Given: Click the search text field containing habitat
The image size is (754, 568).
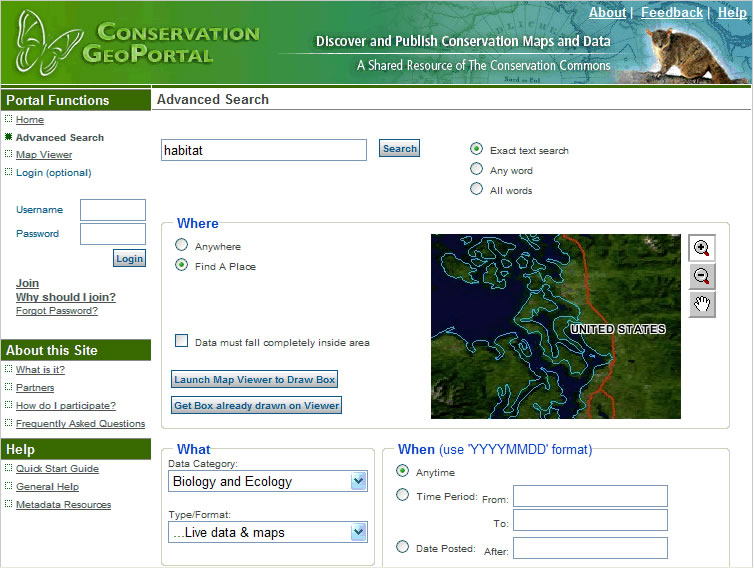Looking at the screenshot, I should tap(264, 150).
